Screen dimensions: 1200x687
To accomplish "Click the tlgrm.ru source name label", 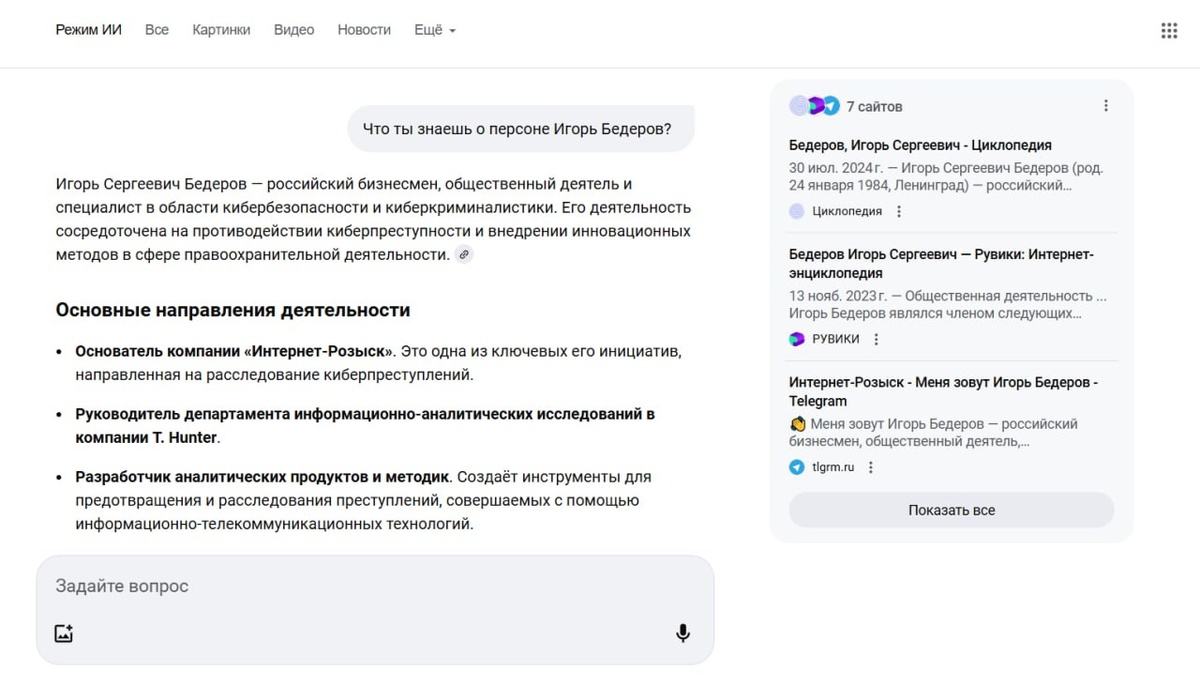I will tap(834, 467).
